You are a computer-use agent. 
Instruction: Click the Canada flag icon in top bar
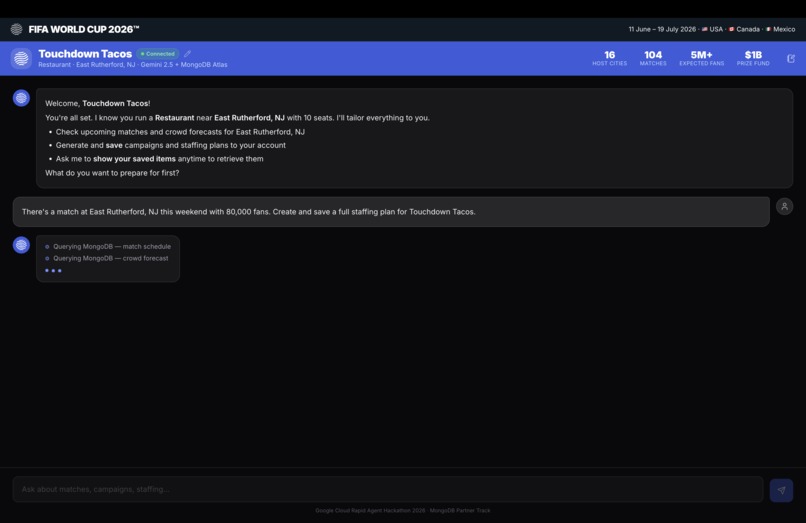(731, 29)
